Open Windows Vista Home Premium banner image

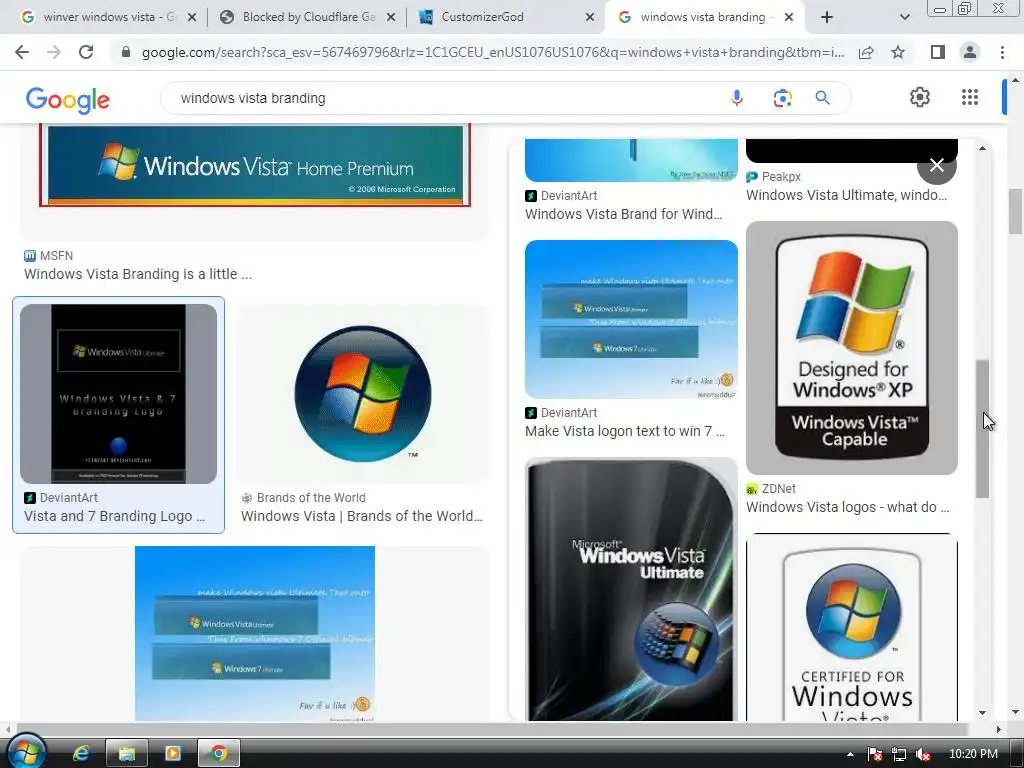[255, 165]
